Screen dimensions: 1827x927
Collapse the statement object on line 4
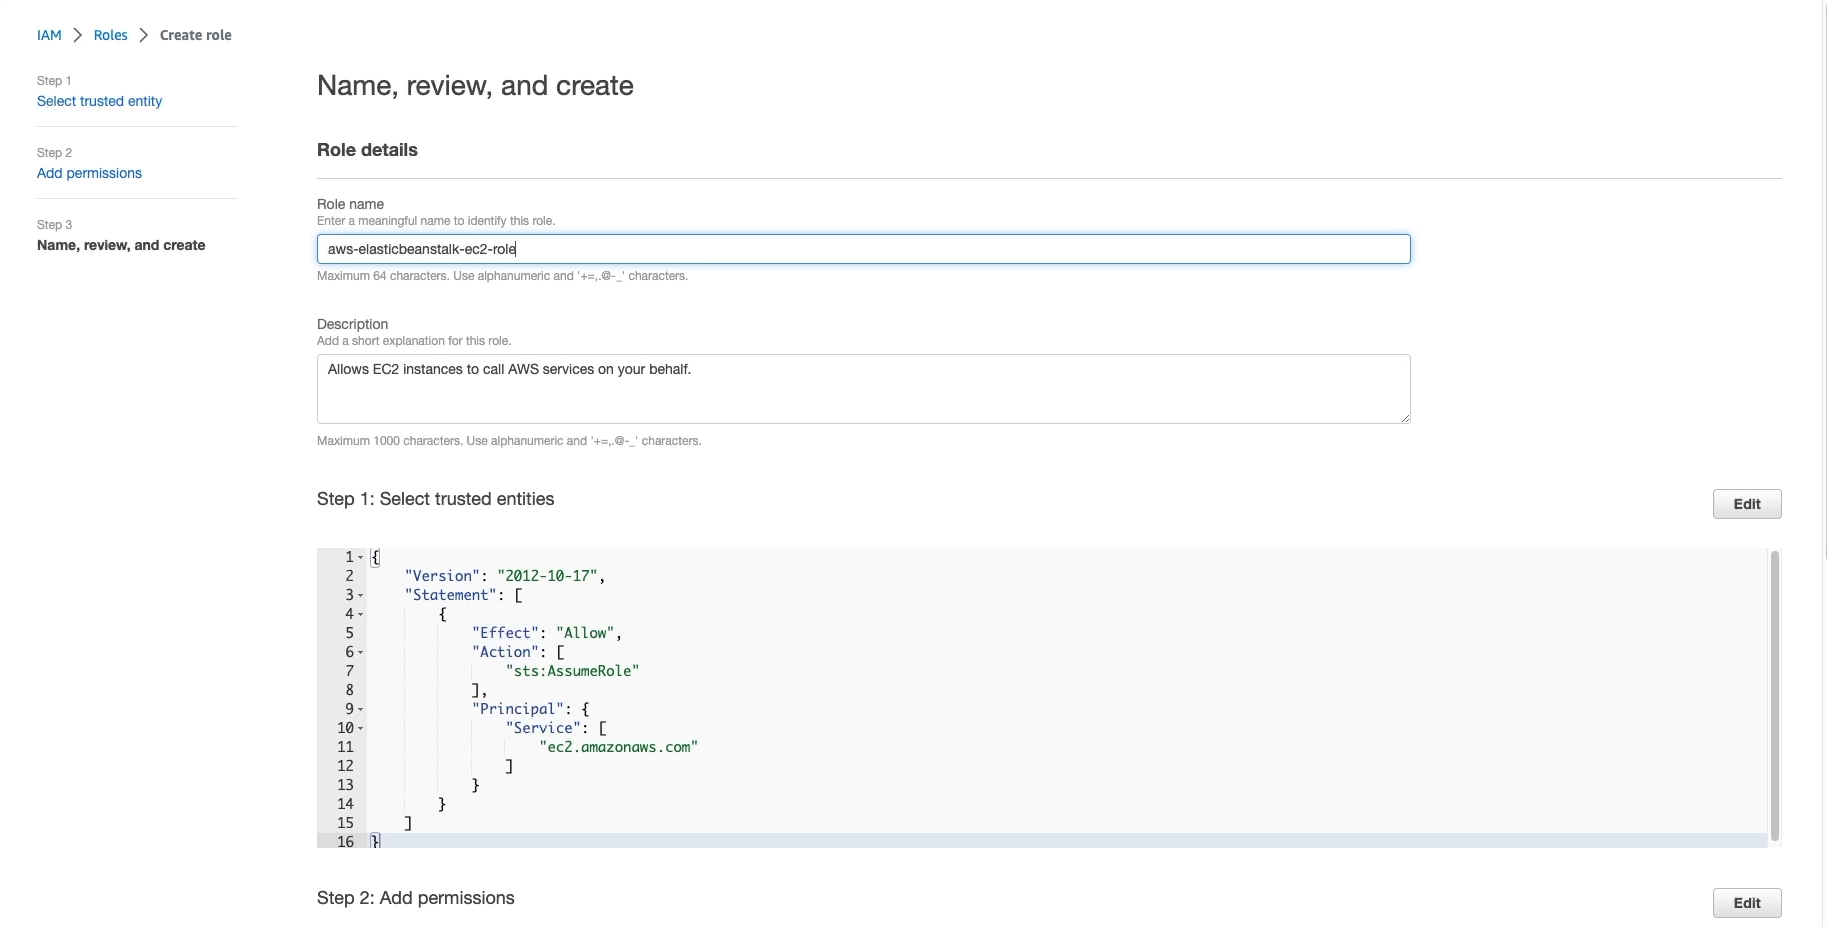point(360,614)
